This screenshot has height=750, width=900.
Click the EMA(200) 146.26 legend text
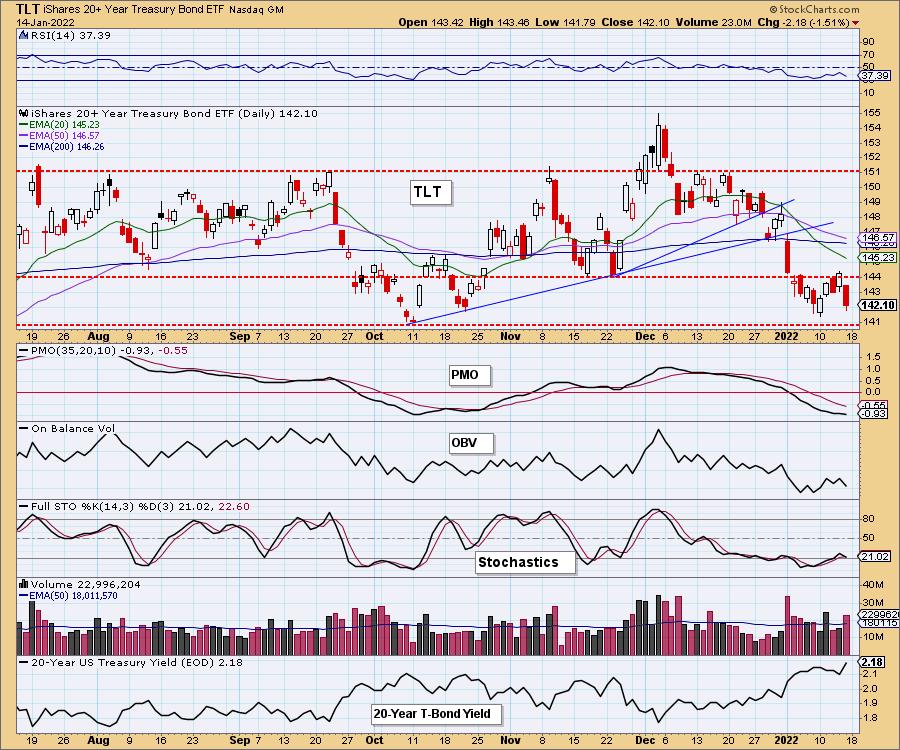click(67, 147)
